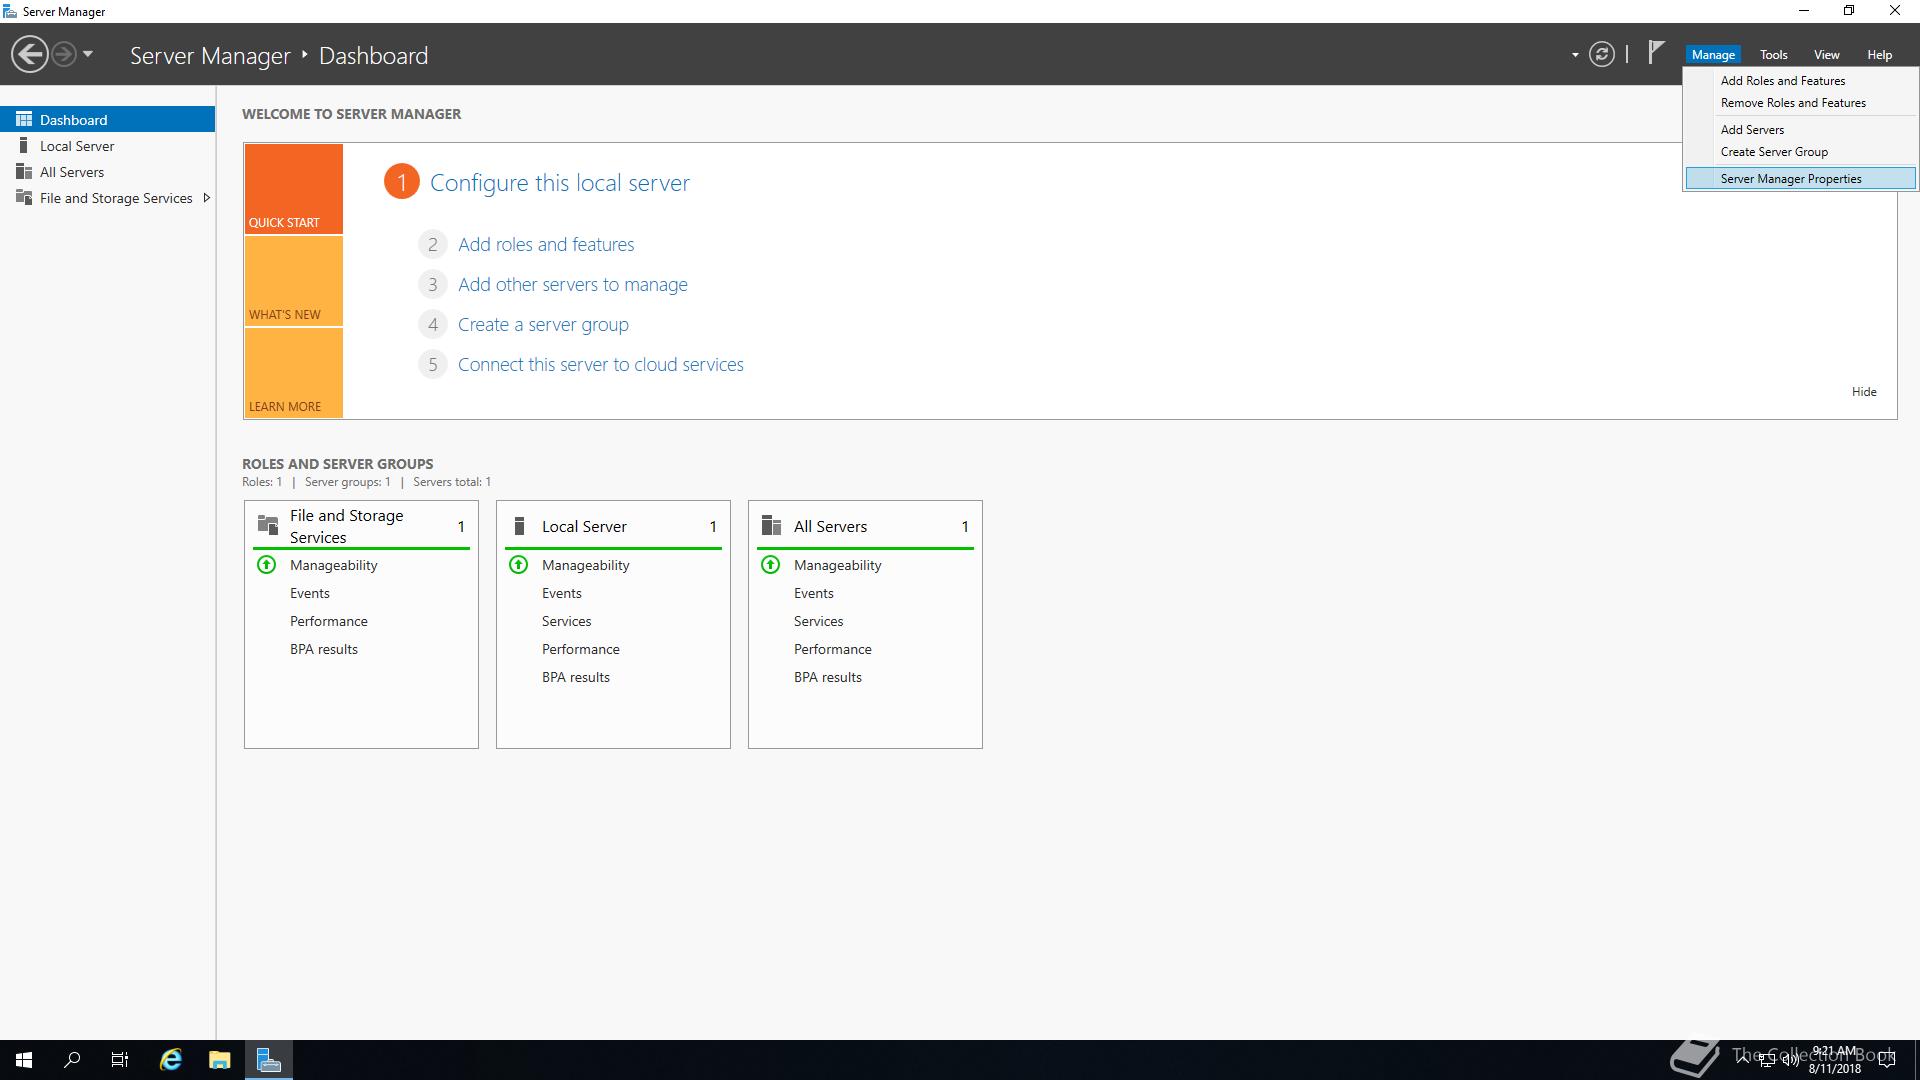Image resolution: width=1920 pixels, height=1080 pixels.
Task: Open the Manage menu
Action: [x=1713, y=55]
